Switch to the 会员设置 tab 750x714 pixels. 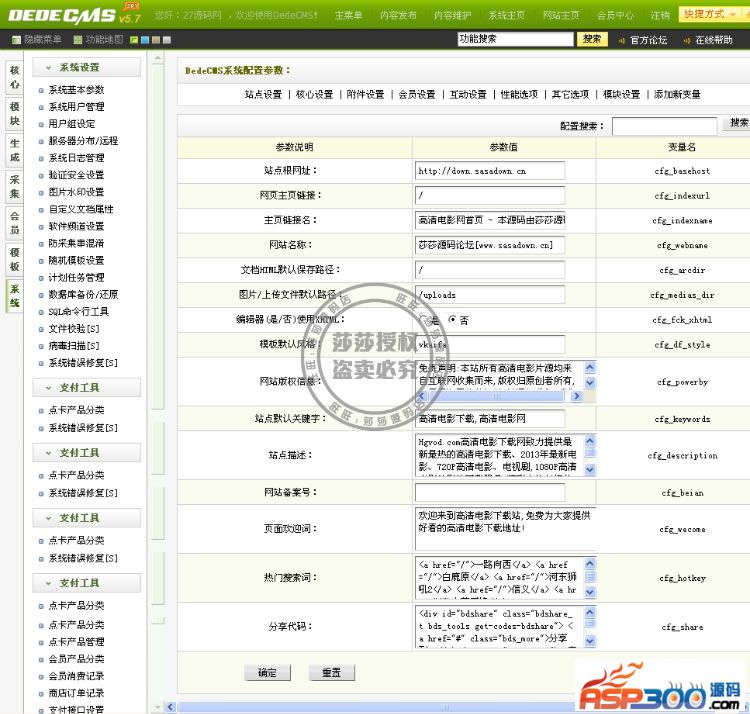click(x=417, y=95)
